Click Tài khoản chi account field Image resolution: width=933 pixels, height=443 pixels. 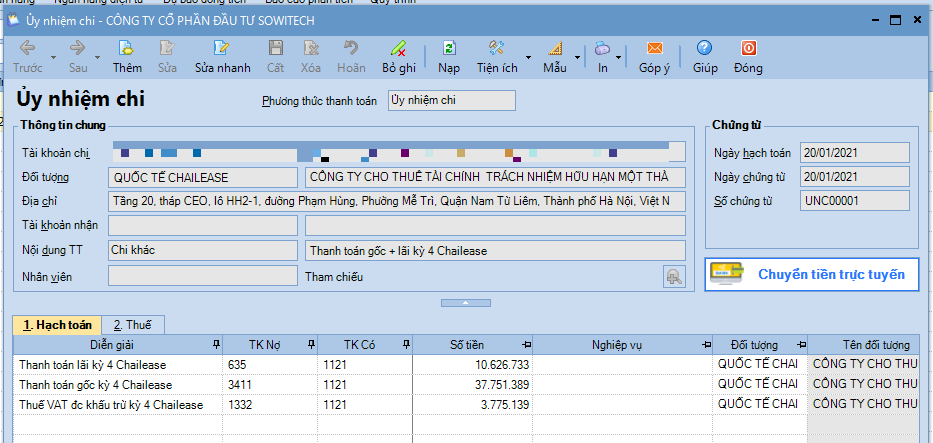[x=397, y=152]
